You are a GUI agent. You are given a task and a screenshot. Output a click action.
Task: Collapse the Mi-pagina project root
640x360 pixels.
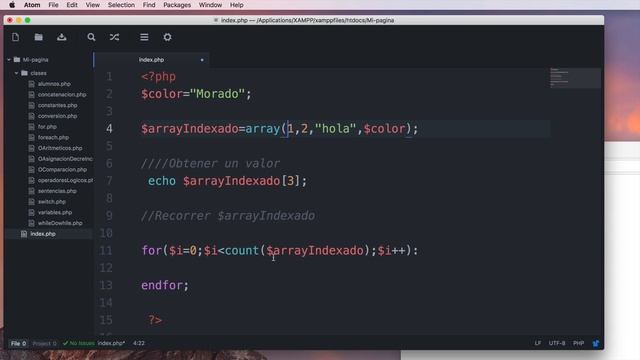[9, 60]
